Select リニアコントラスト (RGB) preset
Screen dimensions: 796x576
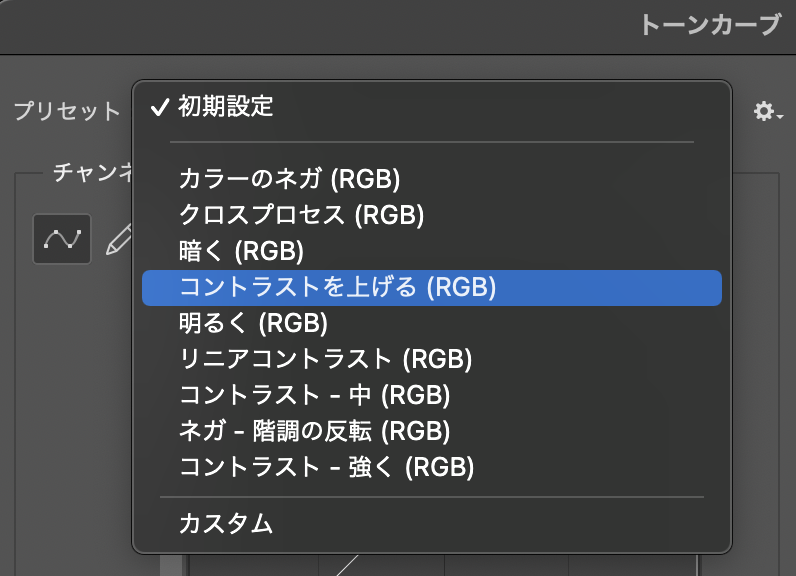325,359
